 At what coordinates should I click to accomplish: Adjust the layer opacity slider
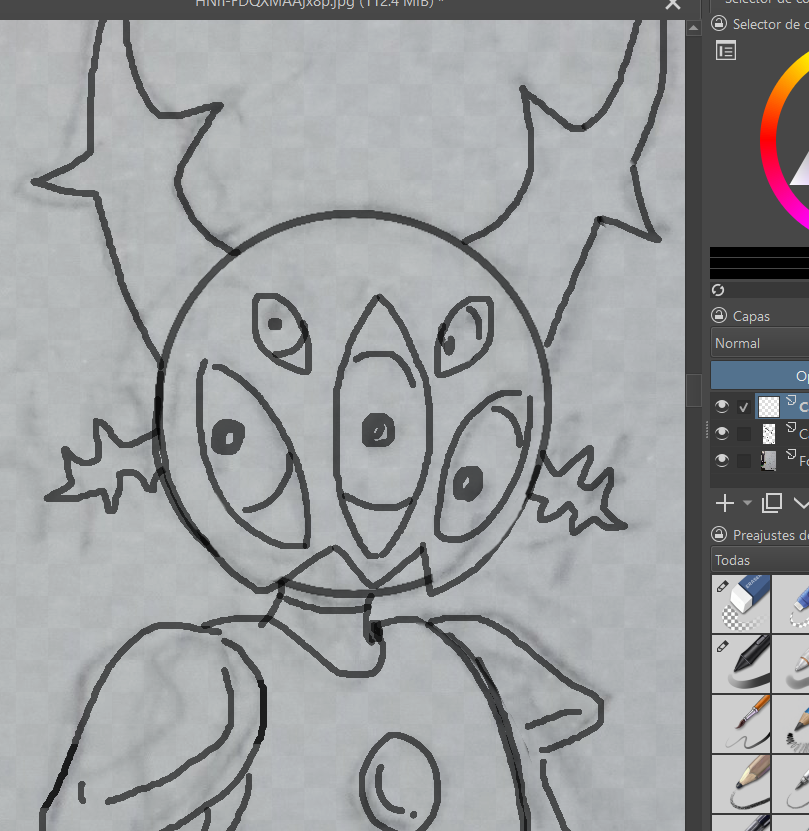[760, 375]
